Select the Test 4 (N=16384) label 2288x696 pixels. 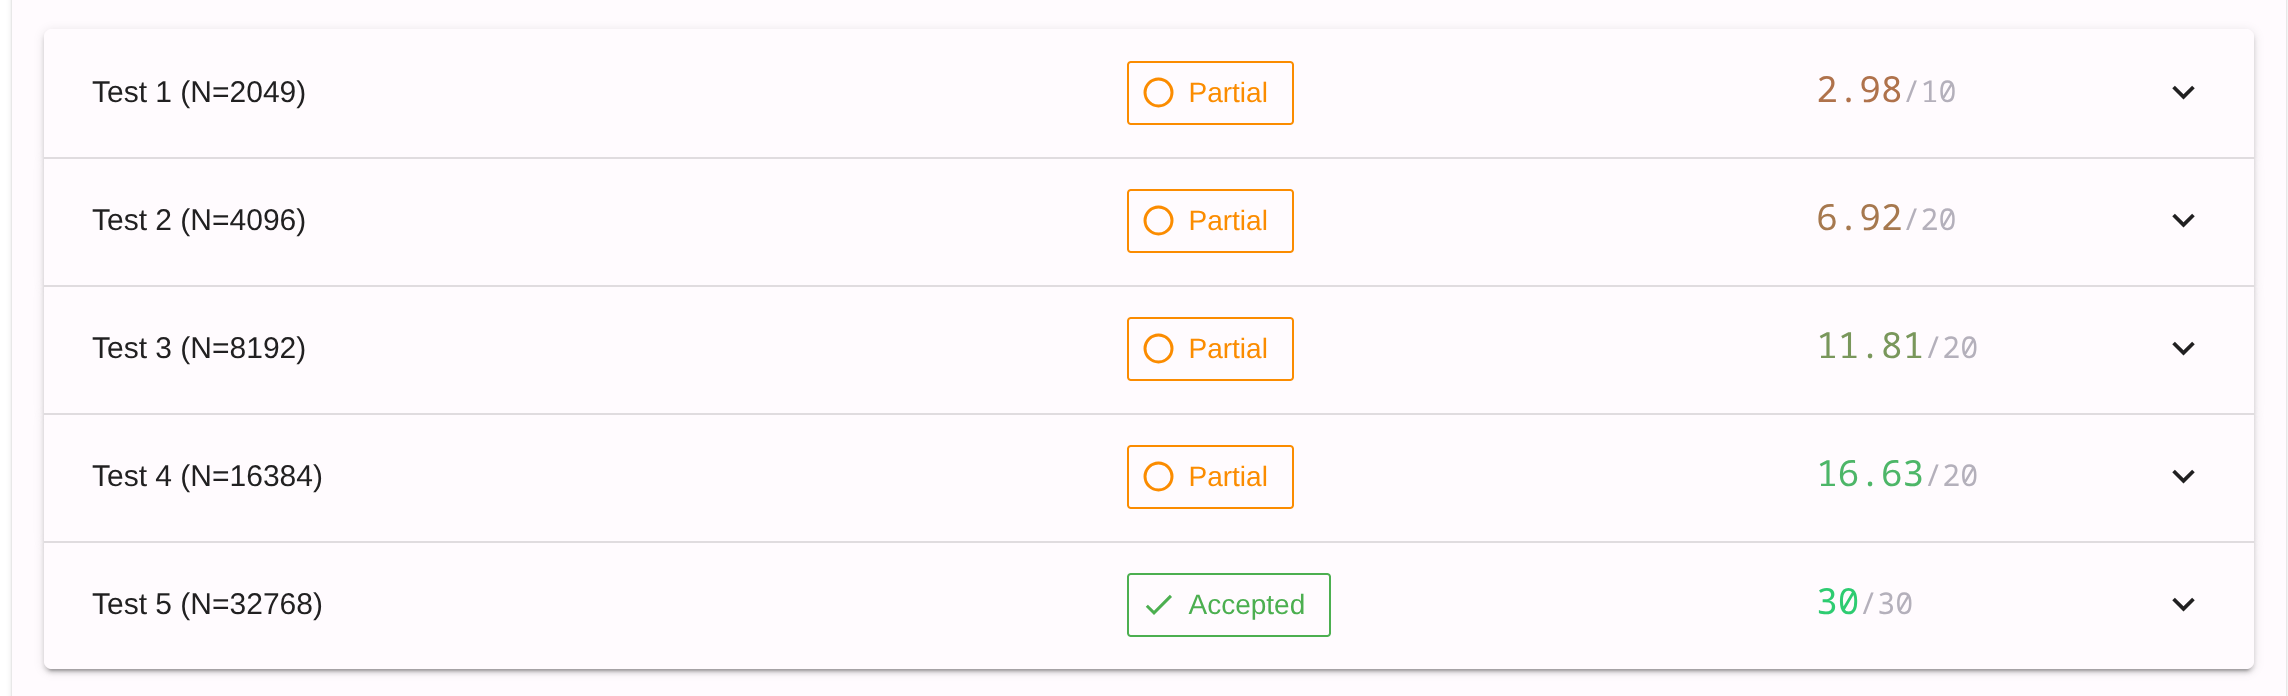207,476
